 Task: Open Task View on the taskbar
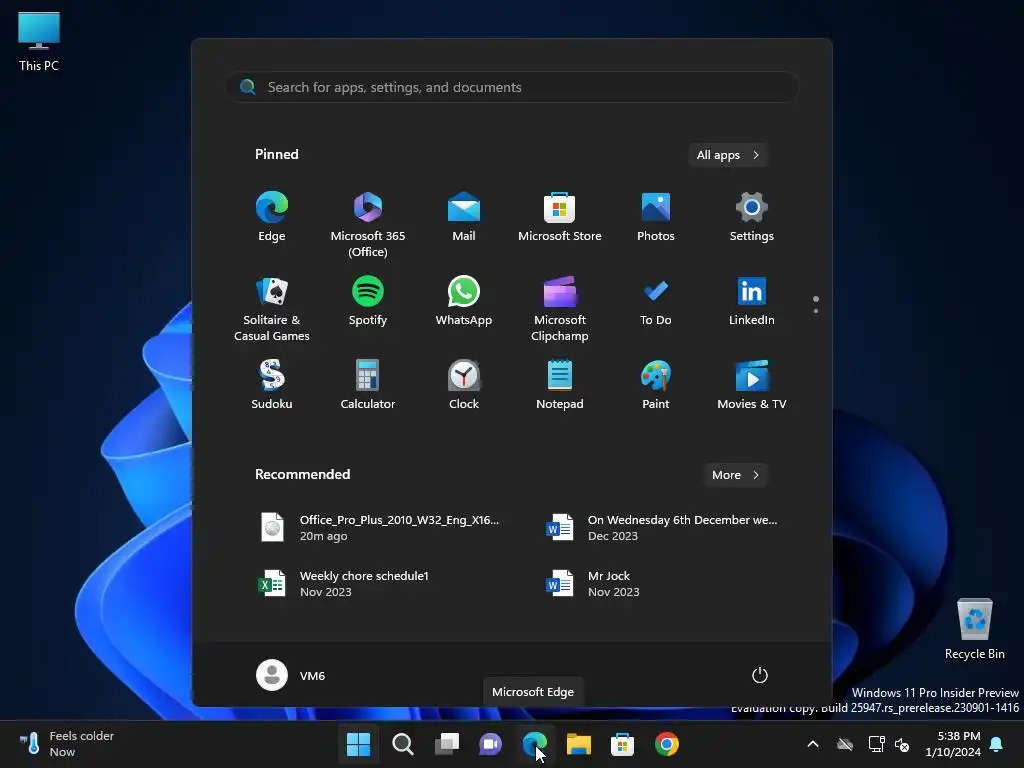[x=447, y=744]
